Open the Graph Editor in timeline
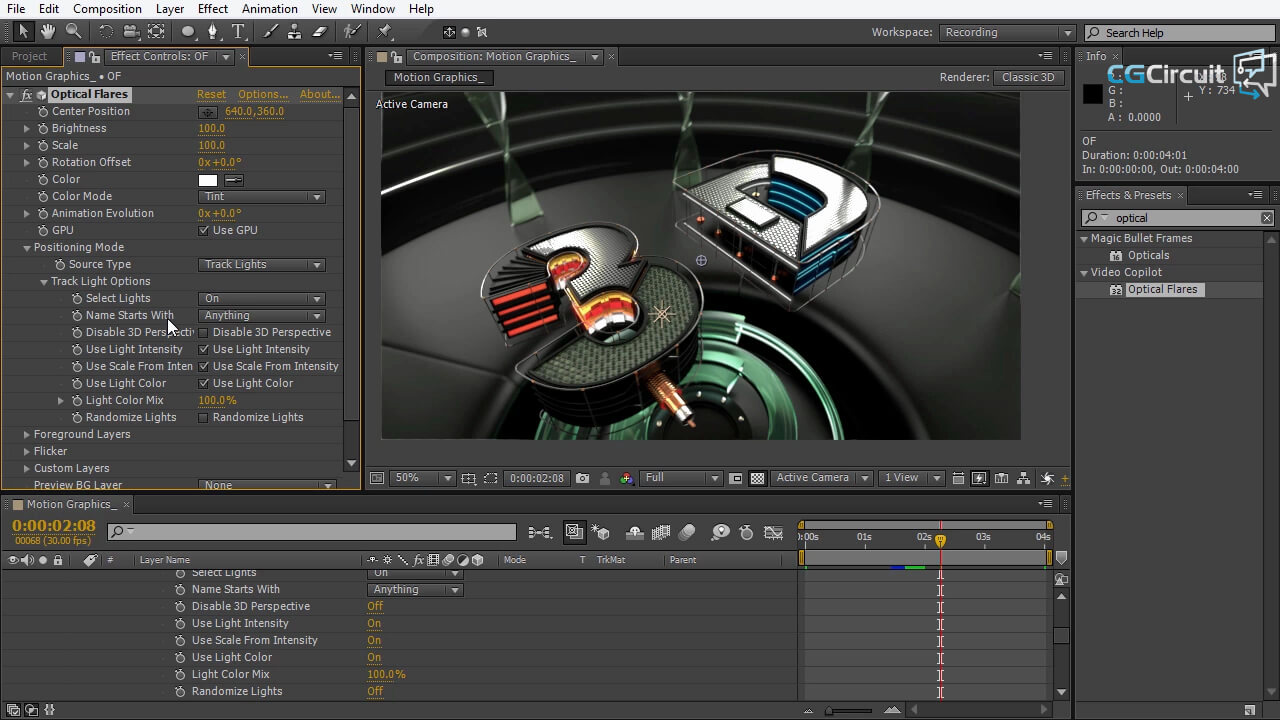The image size is (1280, 720). pos(773,533)
